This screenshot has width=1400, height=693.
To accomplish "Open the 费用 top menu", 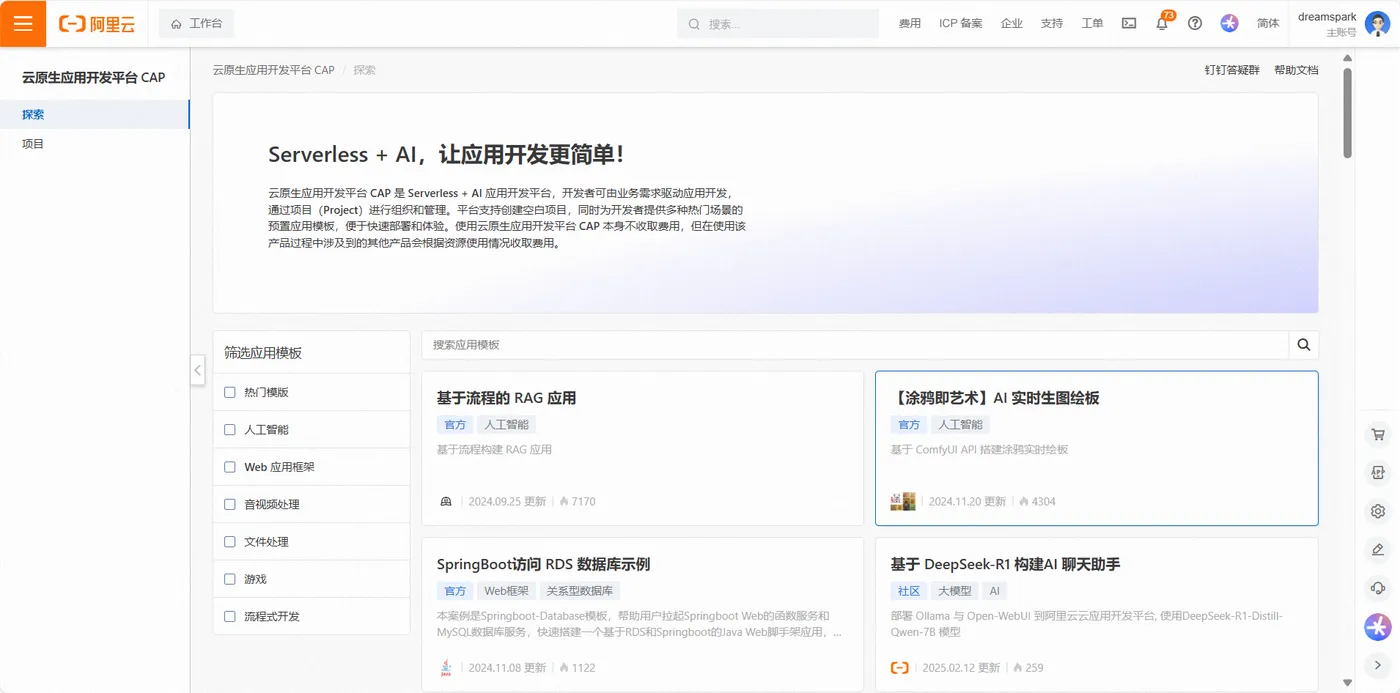I will [x=910, y=23].
